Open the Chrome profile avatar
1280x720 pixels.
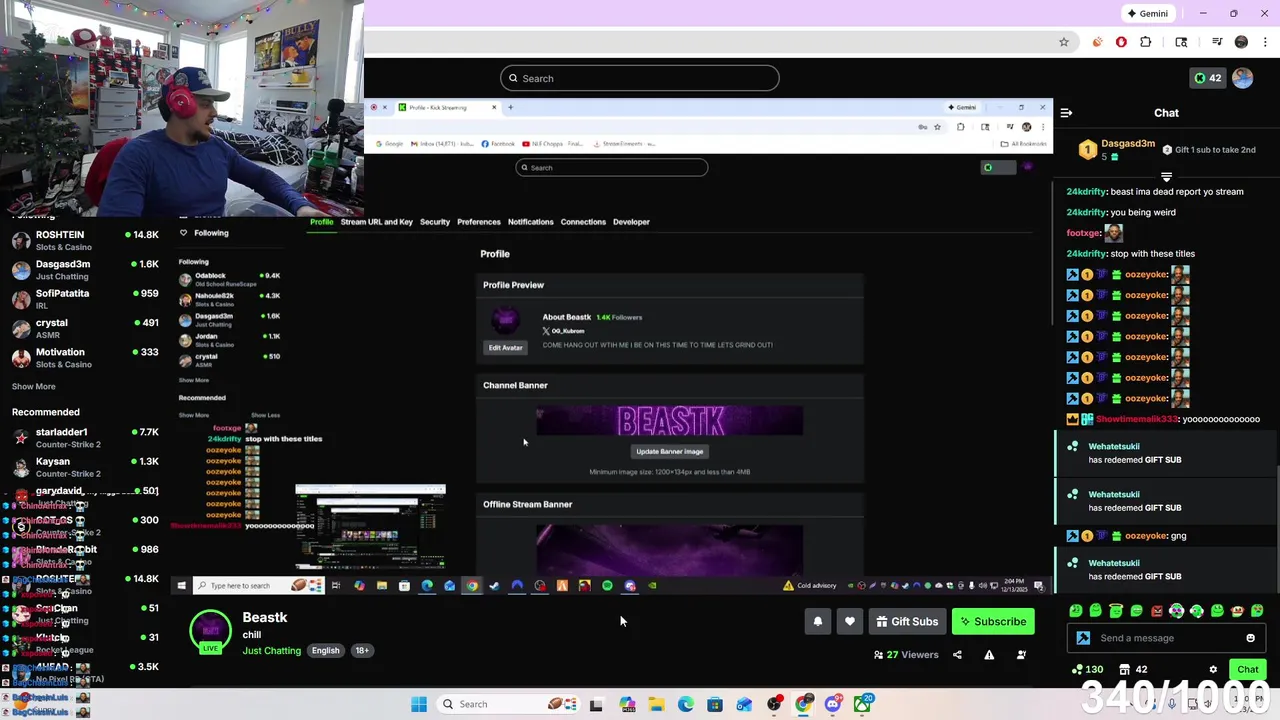(x=1241, y=42)
